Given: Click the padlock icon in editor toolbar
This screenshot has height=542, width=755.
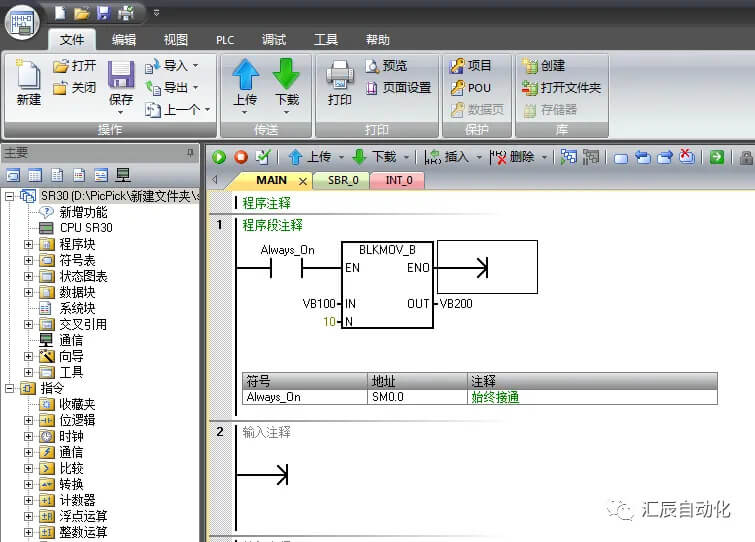Looking at the screenshot, I should (746, 157).
